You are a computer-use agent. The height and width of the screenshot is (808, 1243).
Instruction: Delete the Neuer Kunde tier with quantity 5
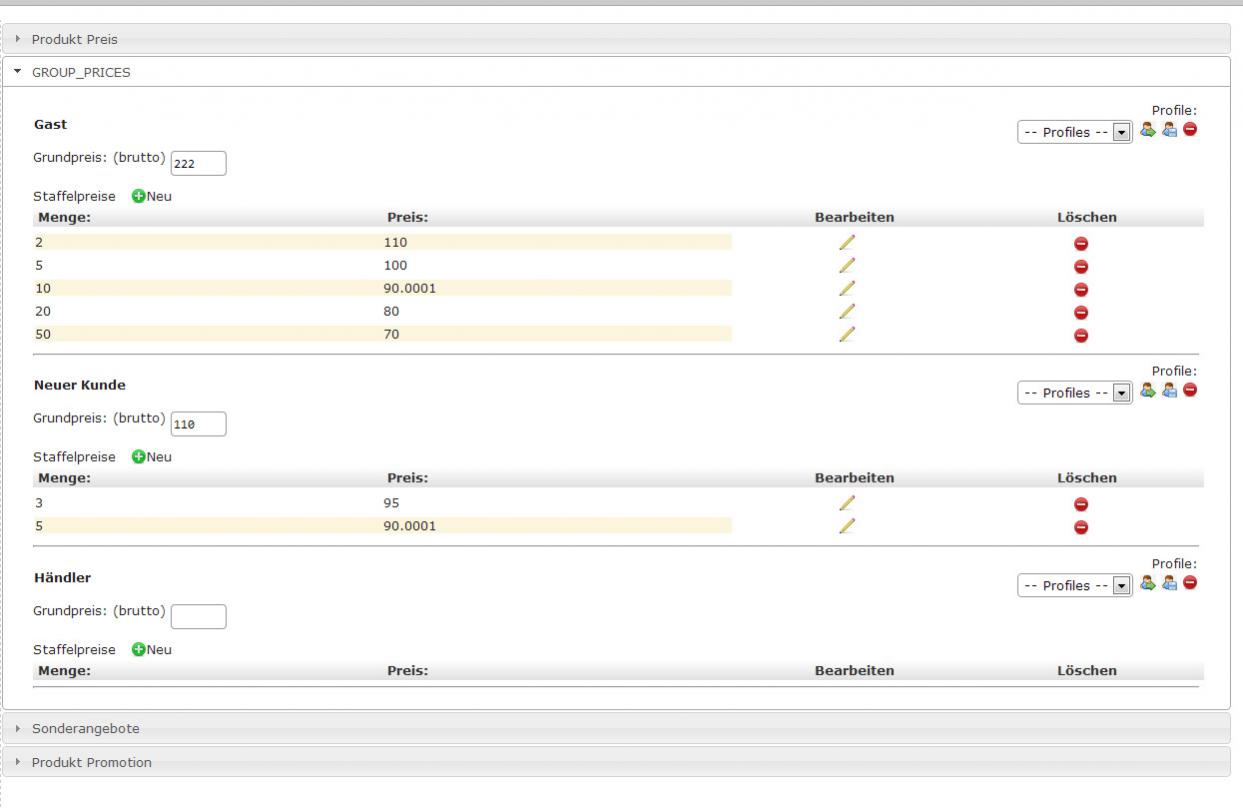pyautogui.click(x=1080, y=527)
